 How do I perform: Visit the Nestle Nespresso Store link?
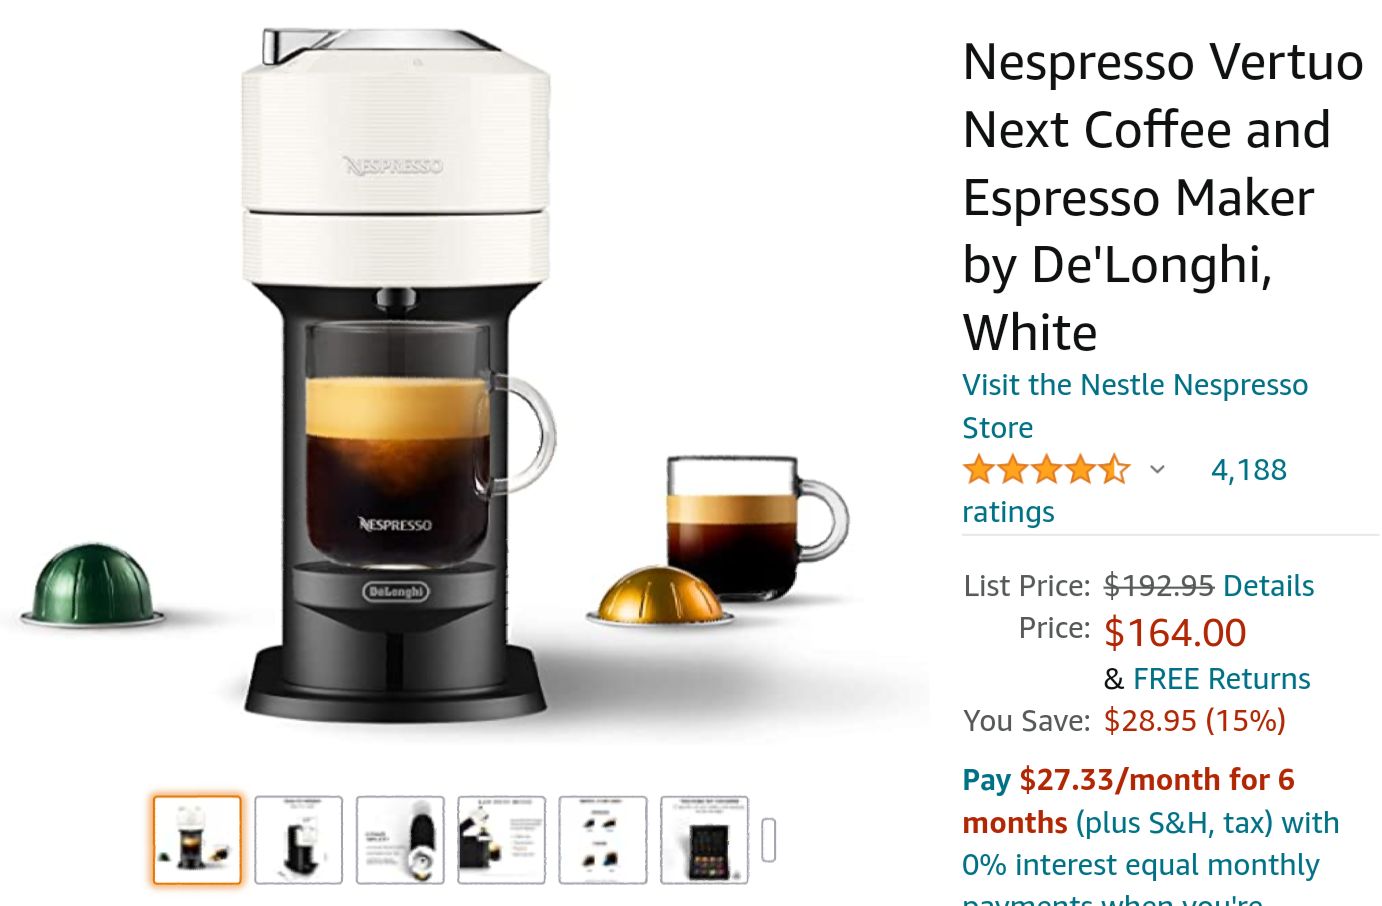(1135, 406)
